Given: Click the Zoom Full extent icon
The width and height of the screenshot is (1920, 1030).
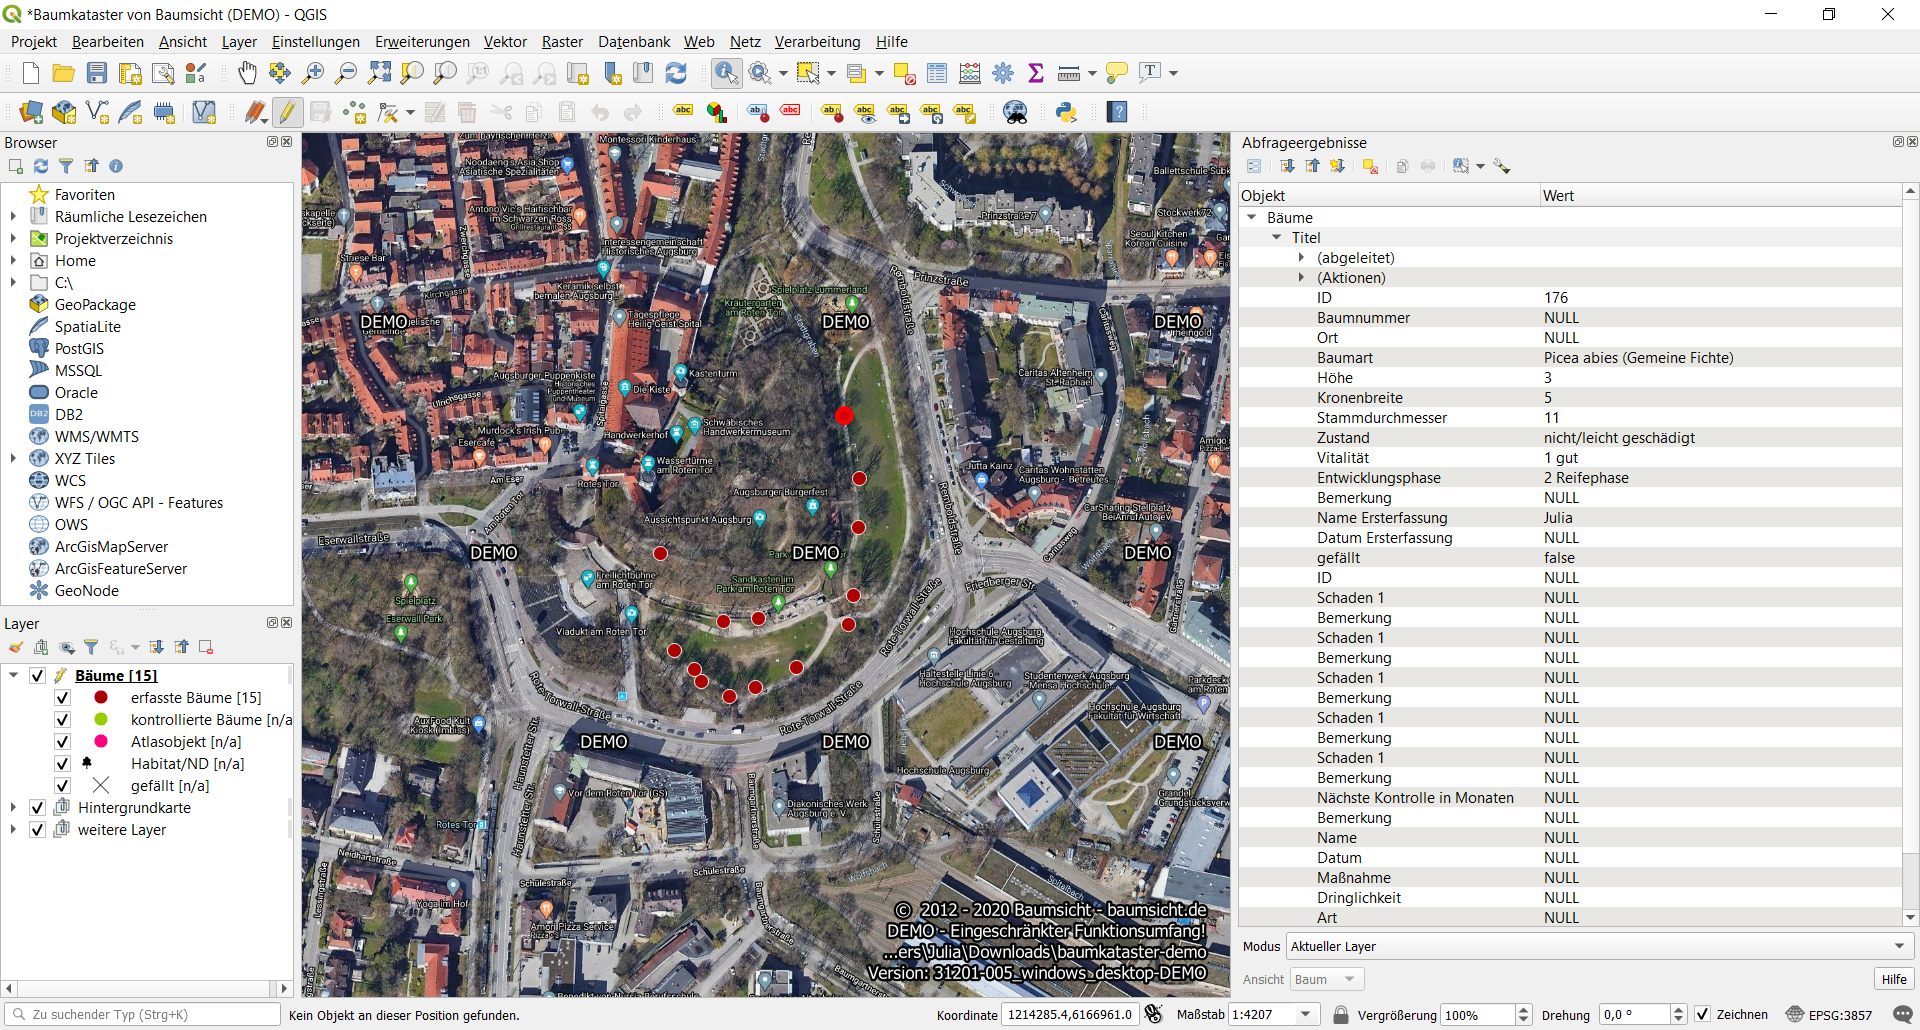Looking at the screenshot, I should (x=379, y=73).
